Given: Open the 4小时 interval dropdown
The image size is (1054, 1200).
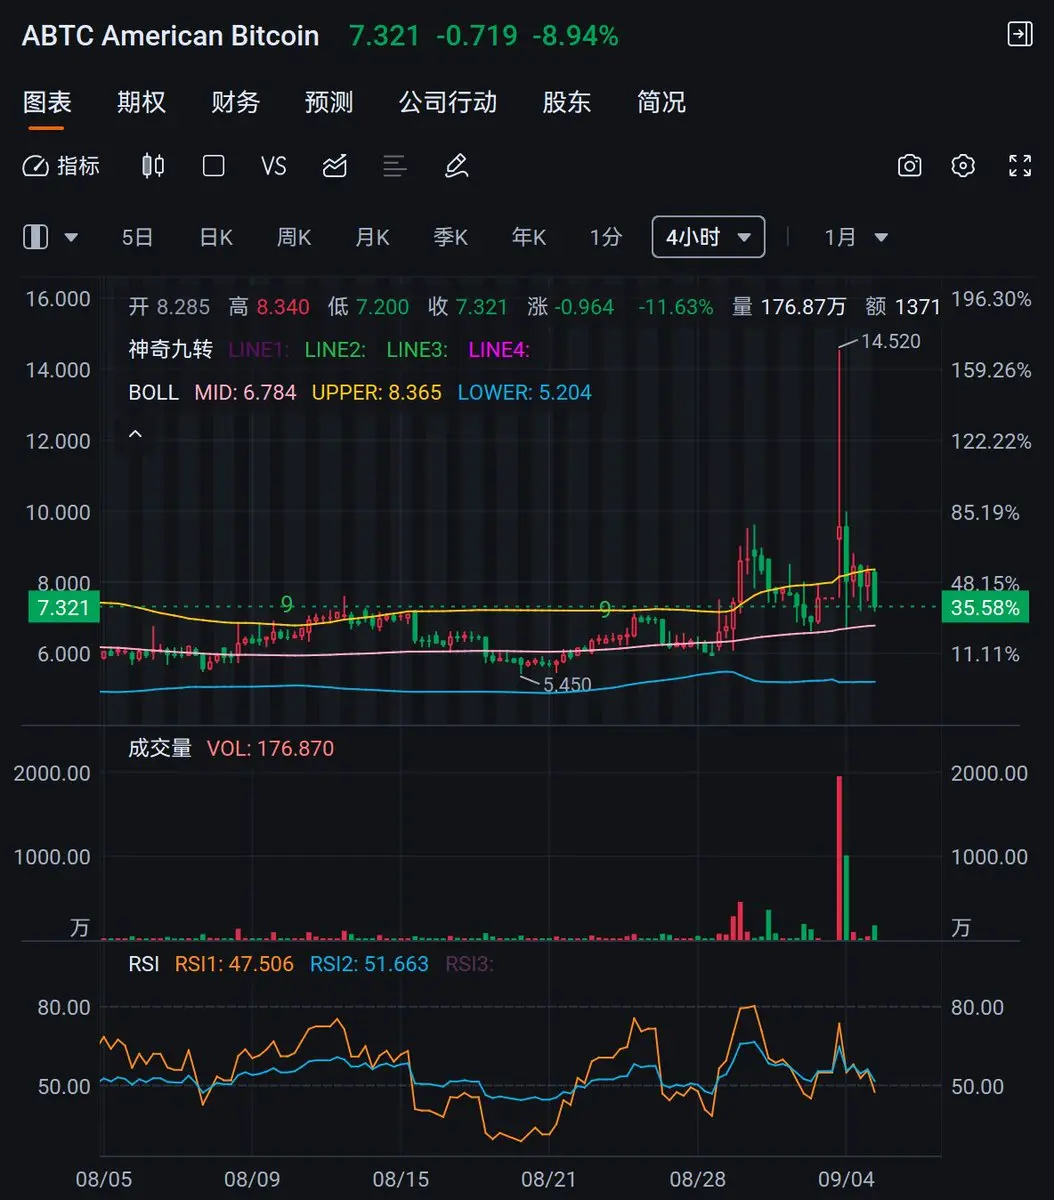Looking at the screenshot, I should point(708,237).
